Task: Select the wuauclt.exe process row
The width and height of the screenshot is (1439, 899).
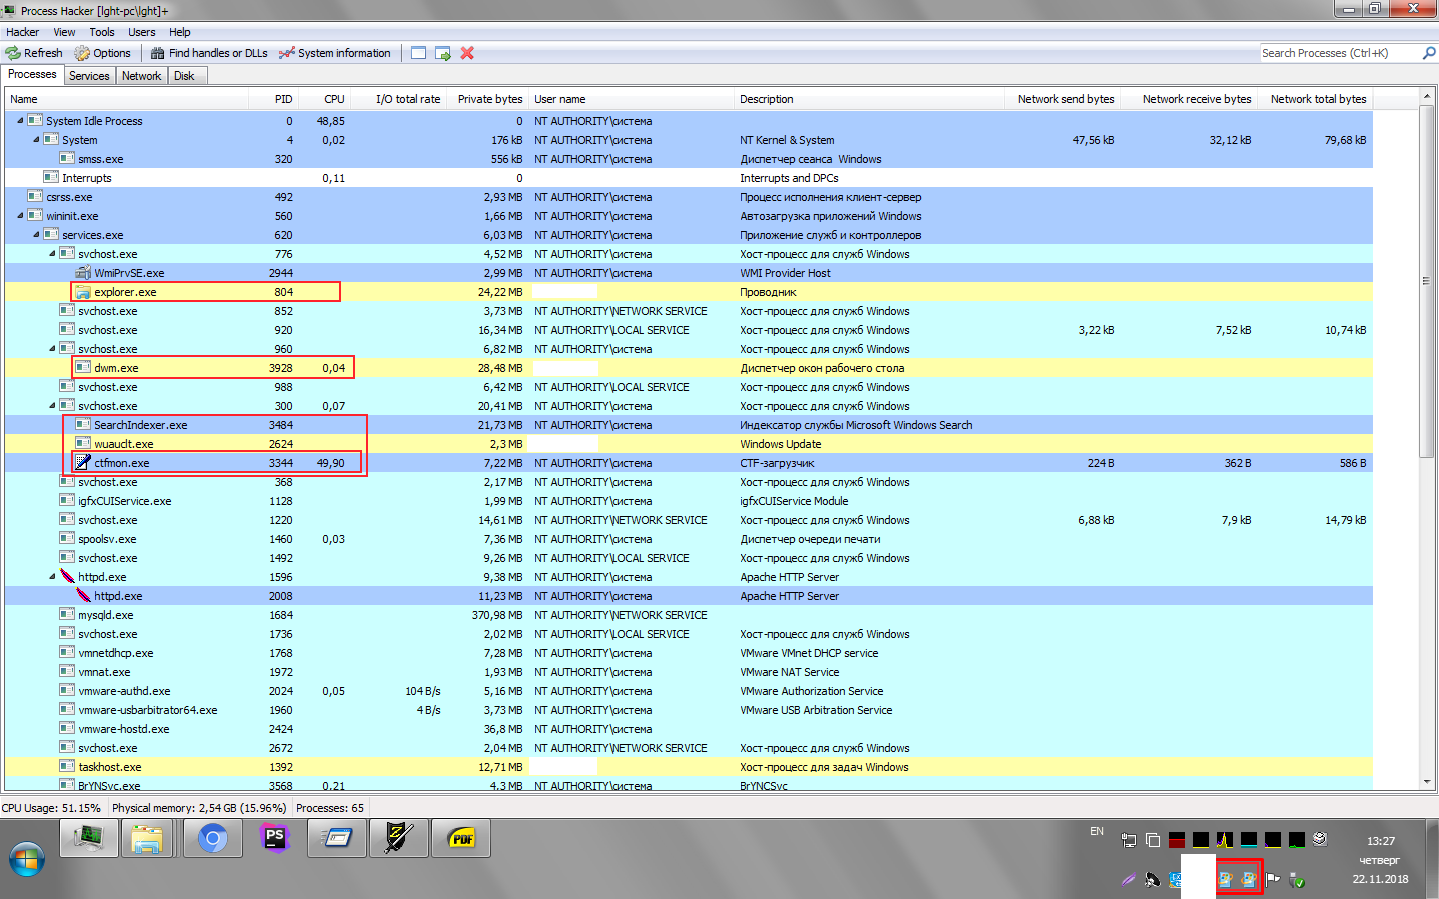Action: 689,444
